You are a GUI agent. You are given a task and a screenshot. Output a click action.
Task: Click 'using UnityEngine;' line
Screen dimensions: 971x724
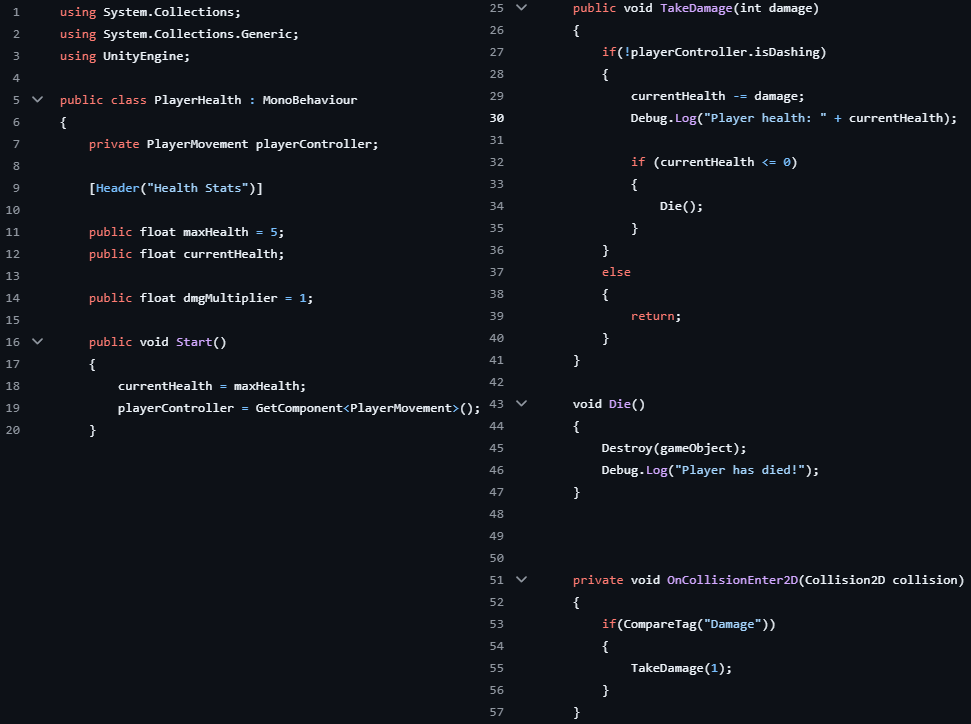tap(124, 56)
